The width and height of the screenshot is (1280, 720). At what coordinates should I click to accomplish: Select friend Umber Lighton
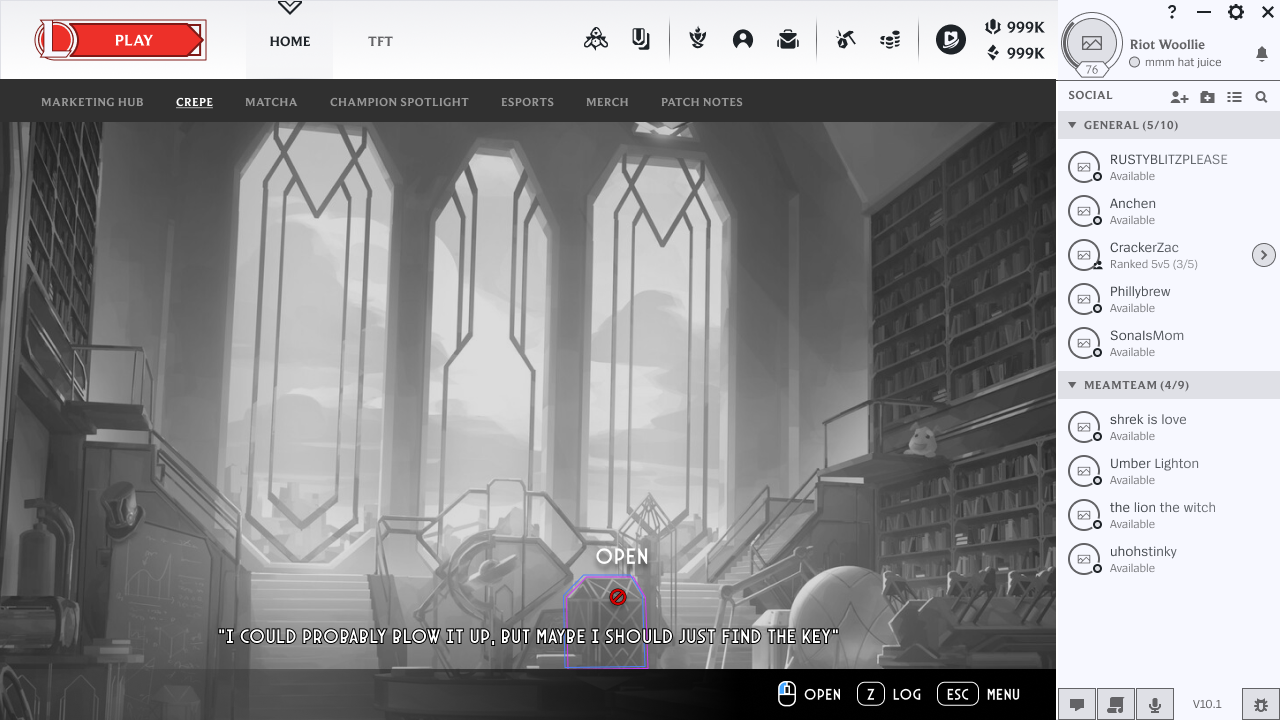1168,471
